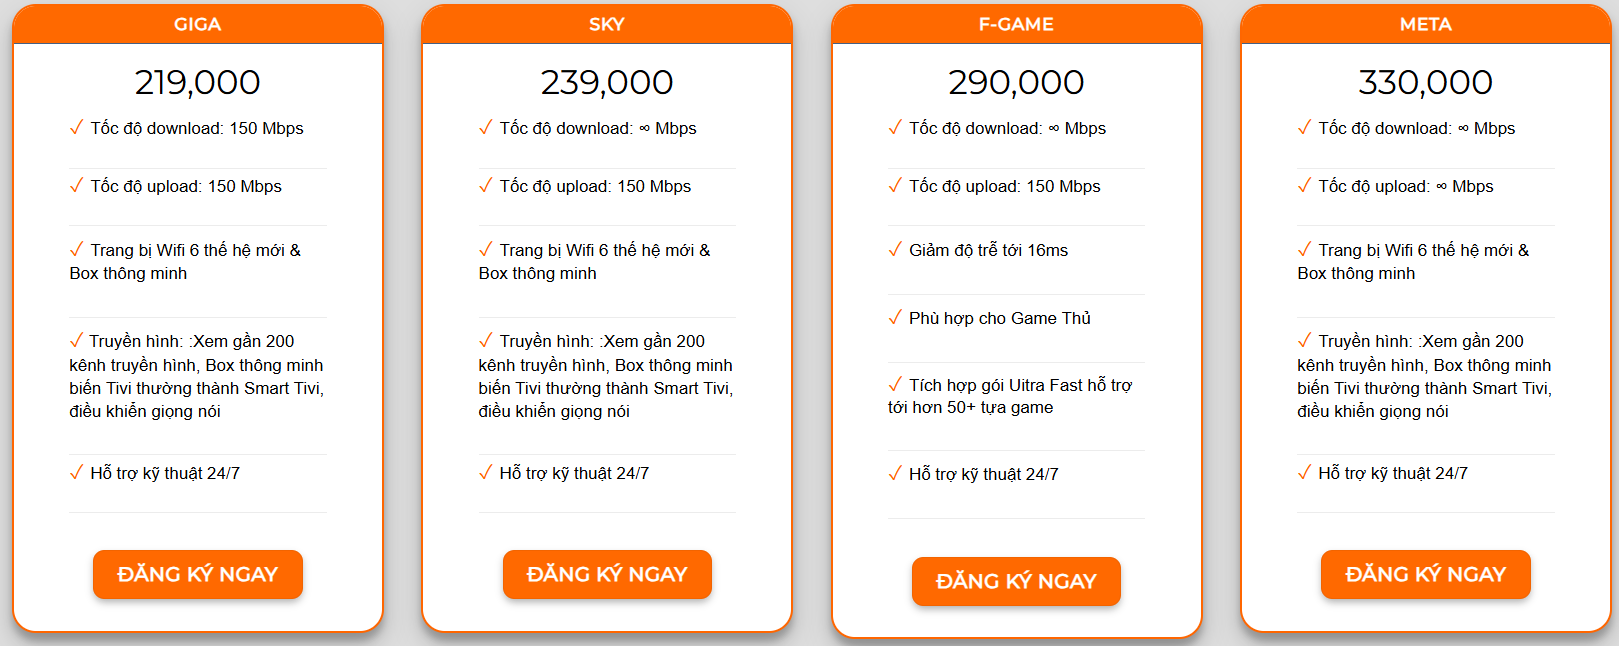The width and height of the screenshot is (1619, 646).
Task: Click the 290,000 price of F-GAME
Action: point(1016,82)
